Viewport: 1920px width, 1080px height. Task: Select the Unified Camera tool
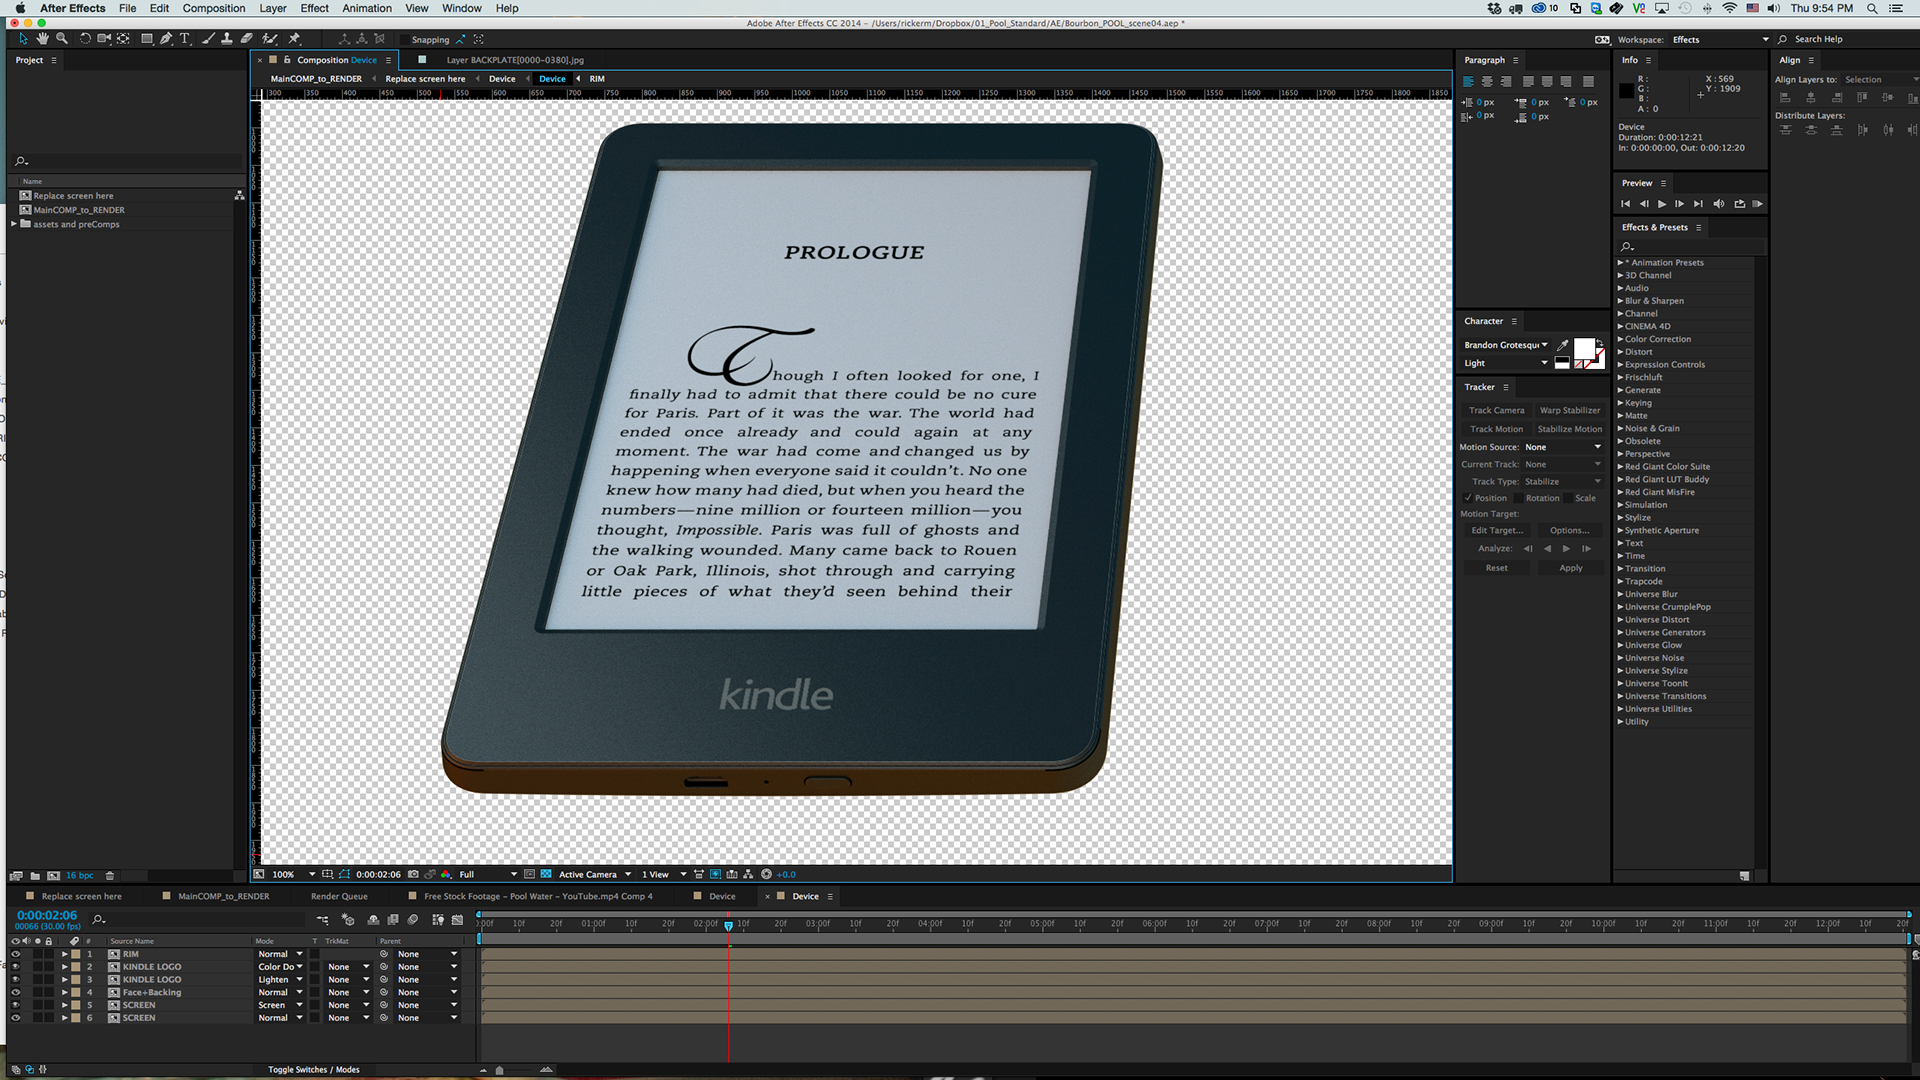tap(104, 39)
